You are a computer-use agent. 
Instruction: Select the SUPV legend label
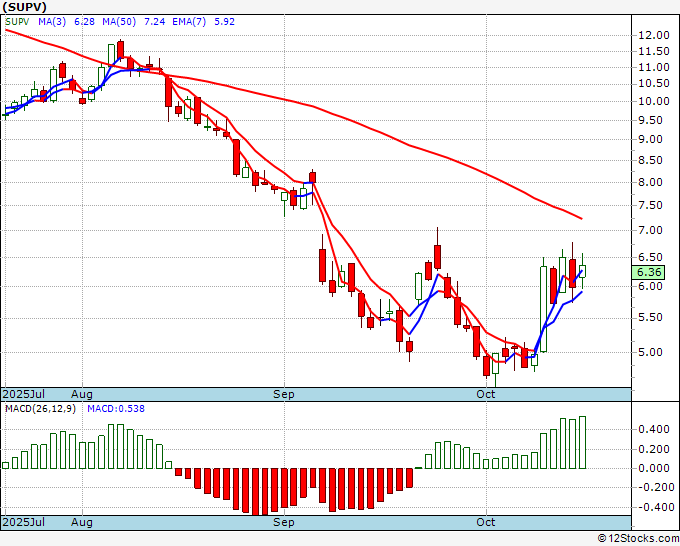17,22
